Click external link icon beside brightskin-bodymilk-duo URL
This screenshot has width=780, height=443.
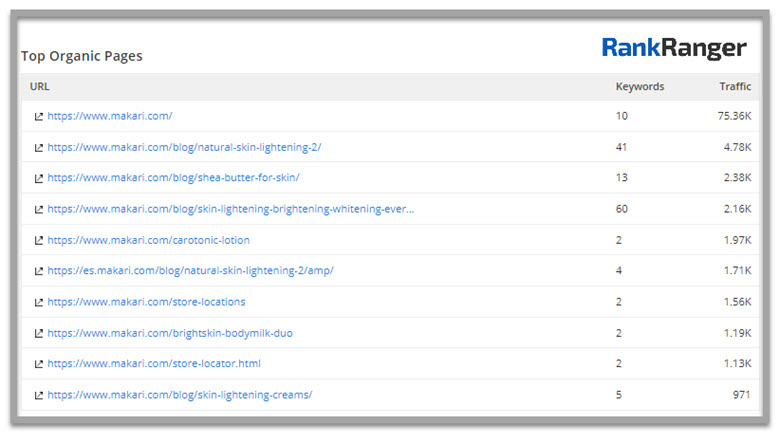coord(38,334)
